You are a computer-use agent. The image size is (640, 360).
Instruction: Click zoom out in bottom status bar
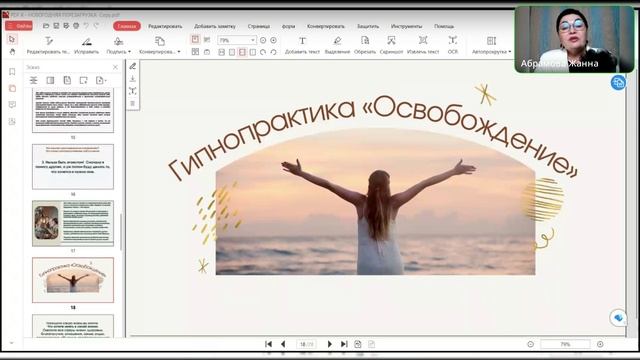pyautogui.click(x=530, y=344)
